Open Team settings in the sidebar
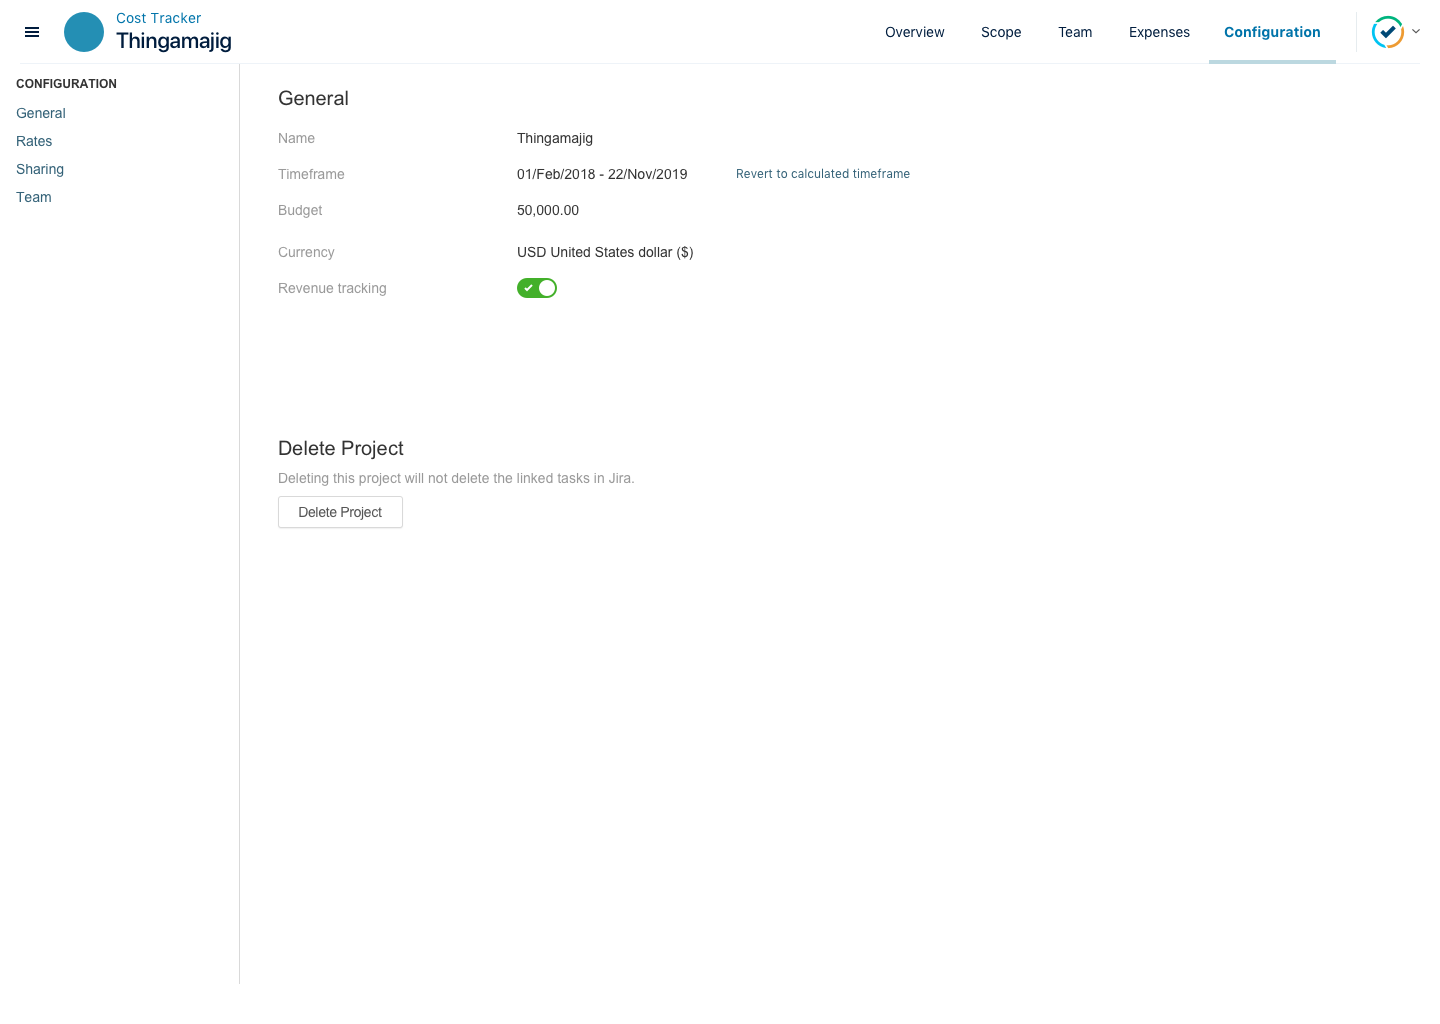The width and height of the screenshot is (1440, 1024). coord(34,197)
